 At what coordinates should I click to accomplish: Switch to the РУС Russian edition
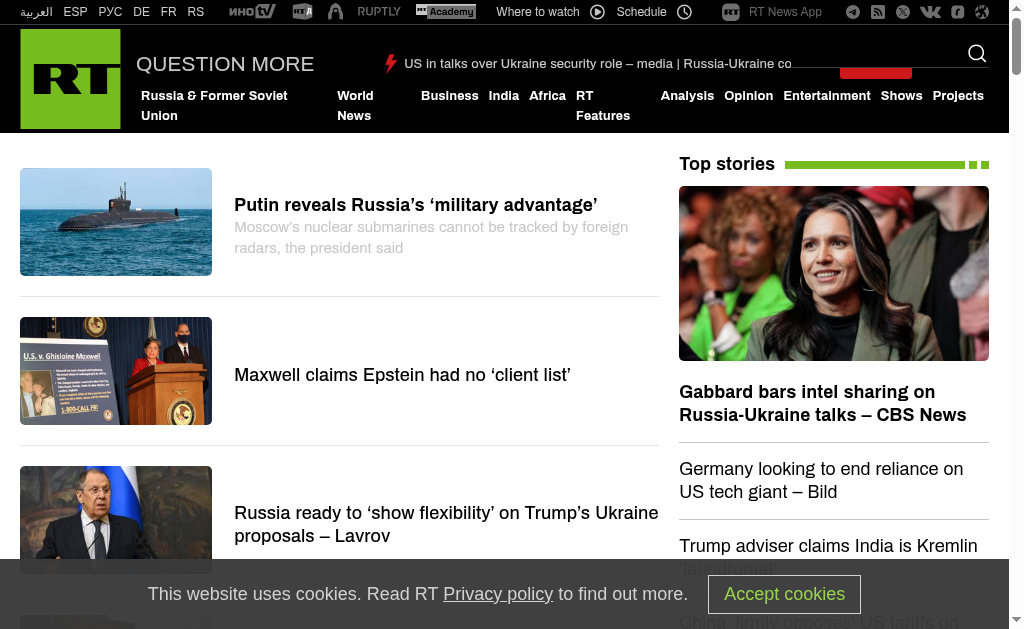(110, 12)
